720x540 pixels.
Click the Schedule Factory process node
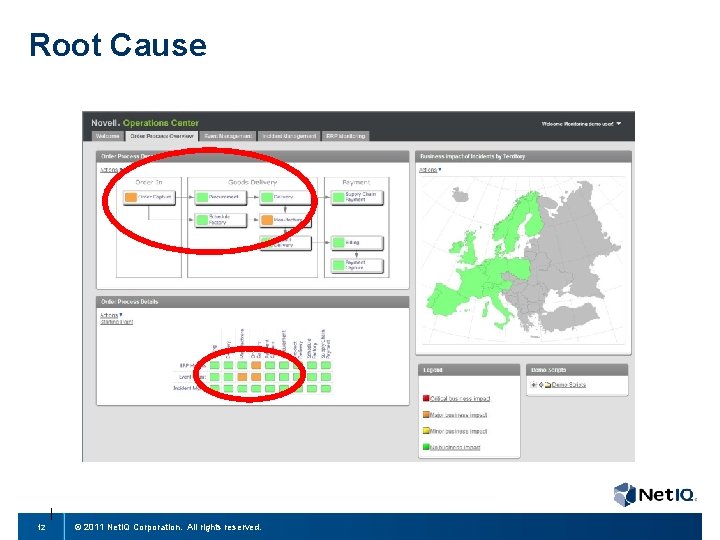(x=220, y=220)
